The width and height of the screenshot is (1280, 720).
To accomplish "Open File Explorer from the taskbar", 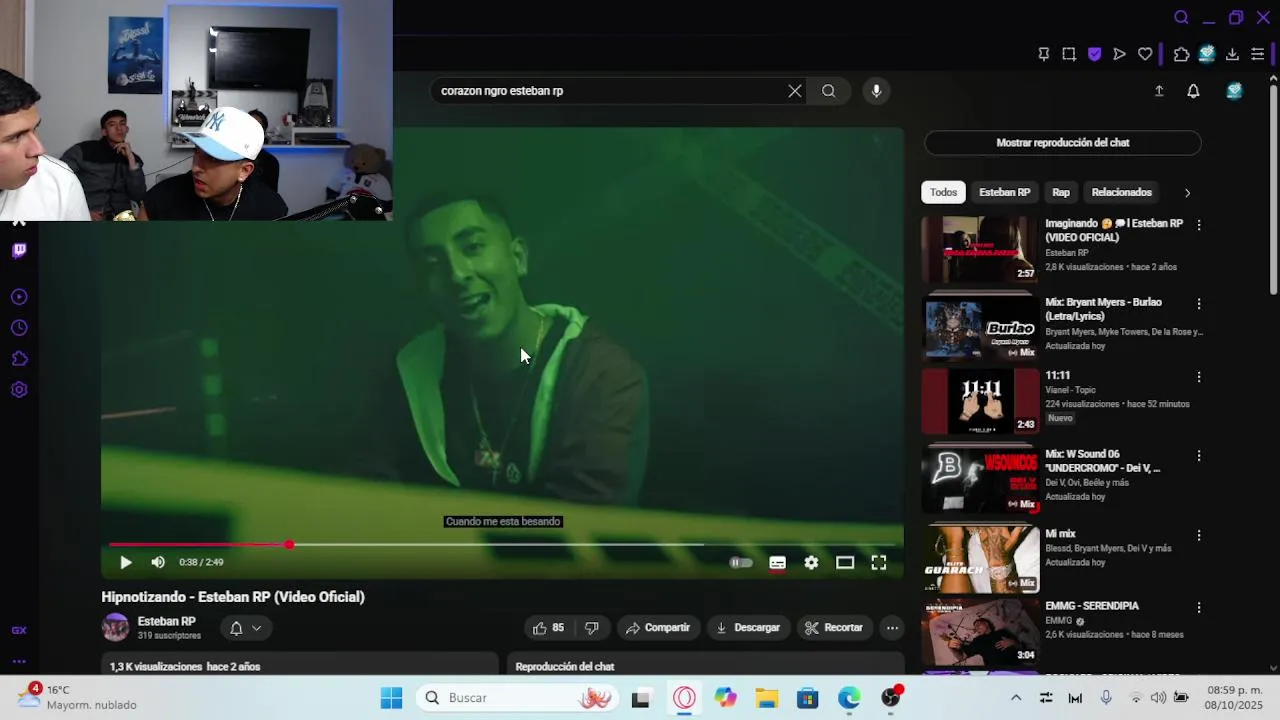I will pyautogui.click(x=767, y=698).
